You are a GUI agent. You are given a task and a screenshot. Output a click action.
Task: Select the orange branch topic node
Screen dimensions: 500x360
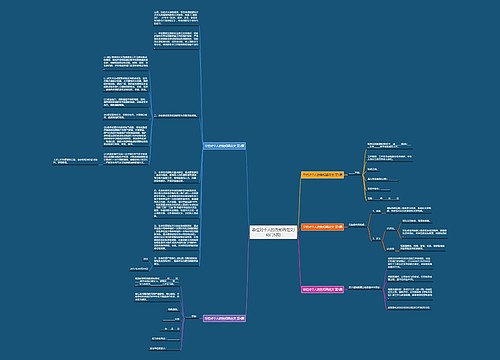coord(322,227)
